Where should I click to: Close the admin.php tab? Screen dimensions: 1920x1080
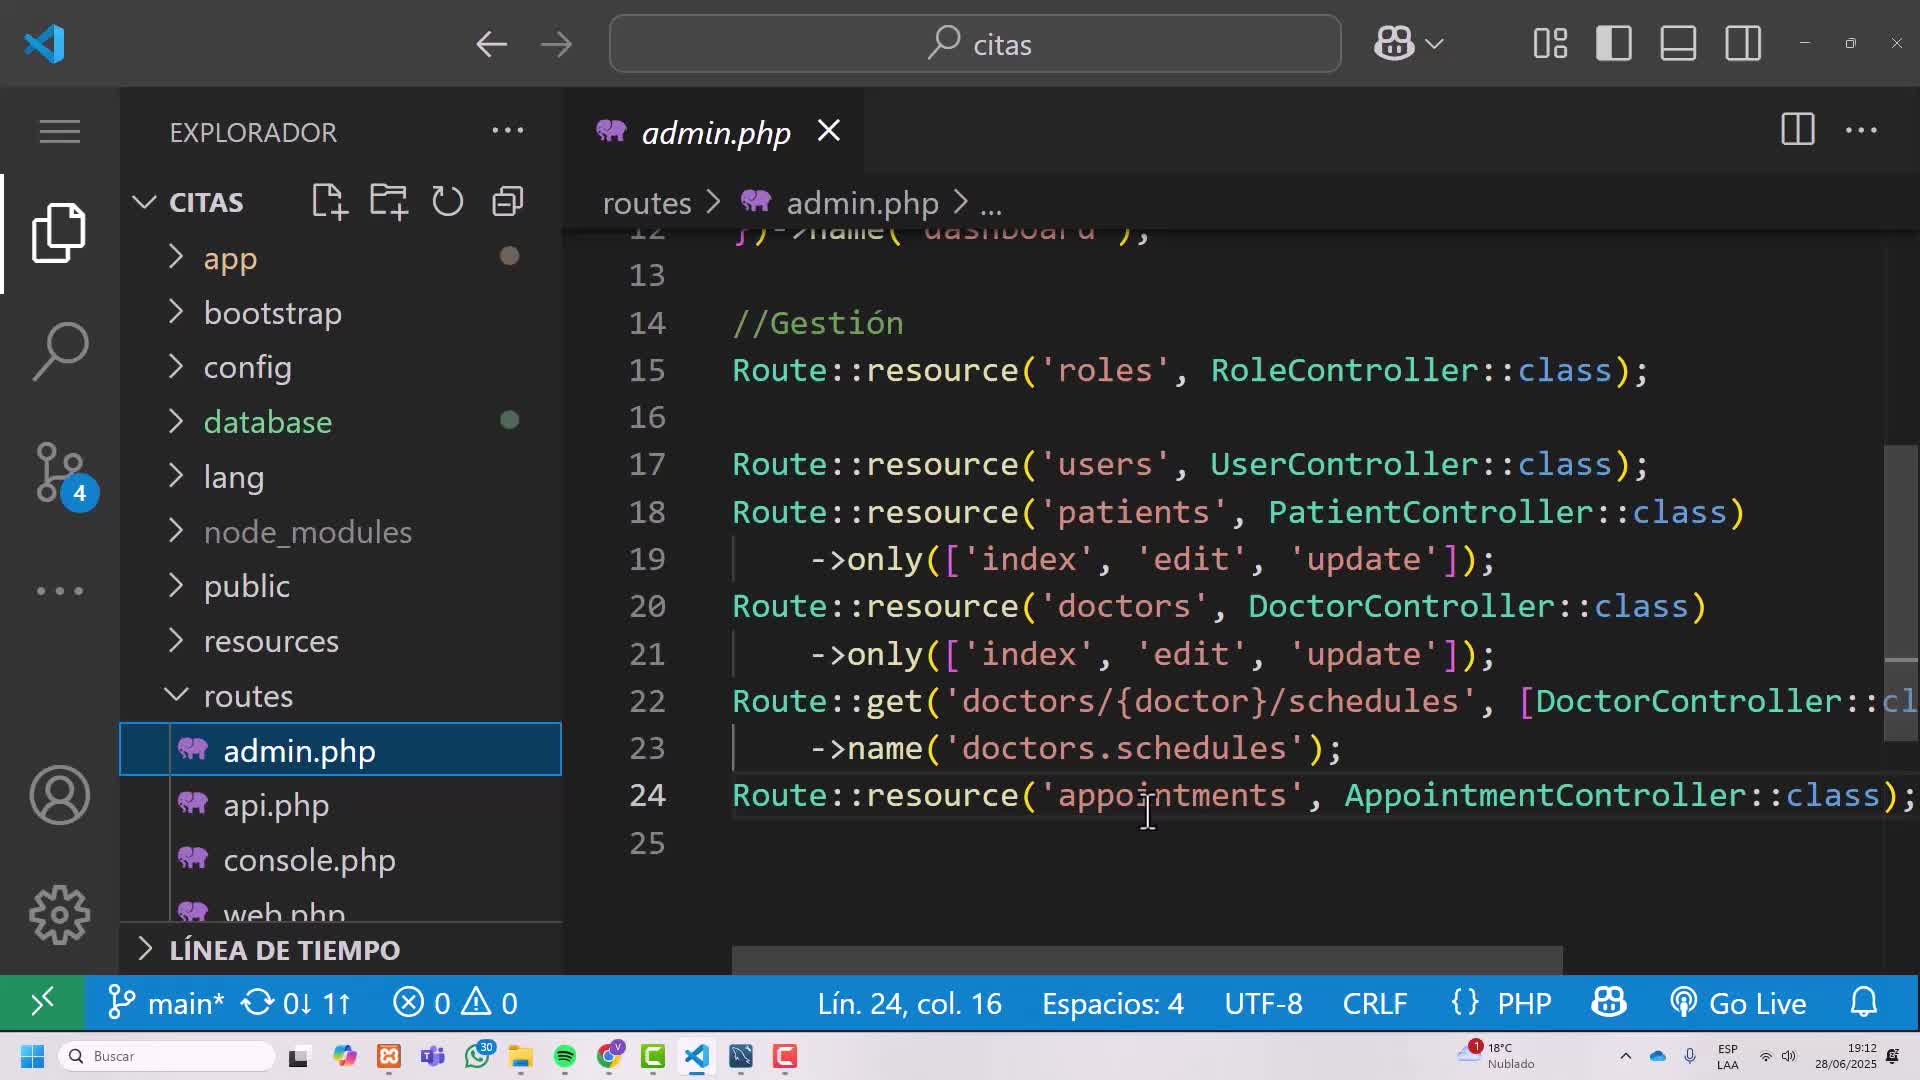829,131
